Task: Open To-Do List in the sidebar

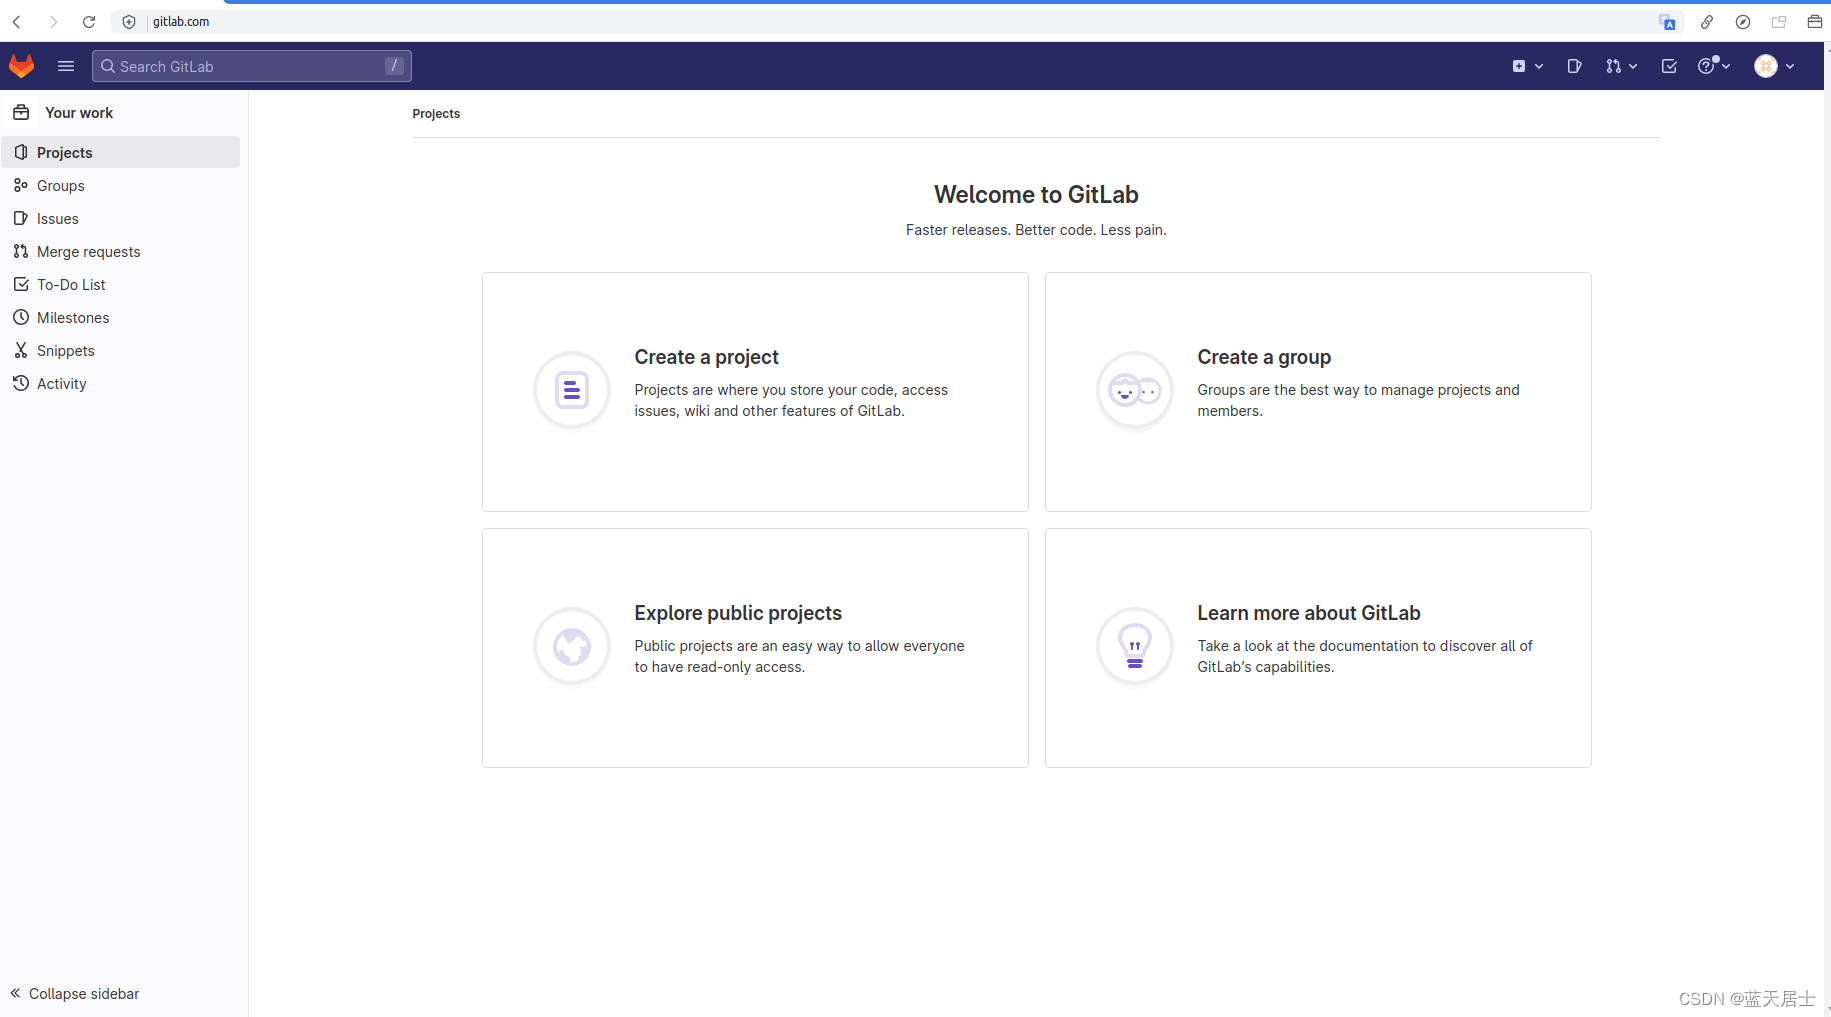Action: [x=121, y=284]
